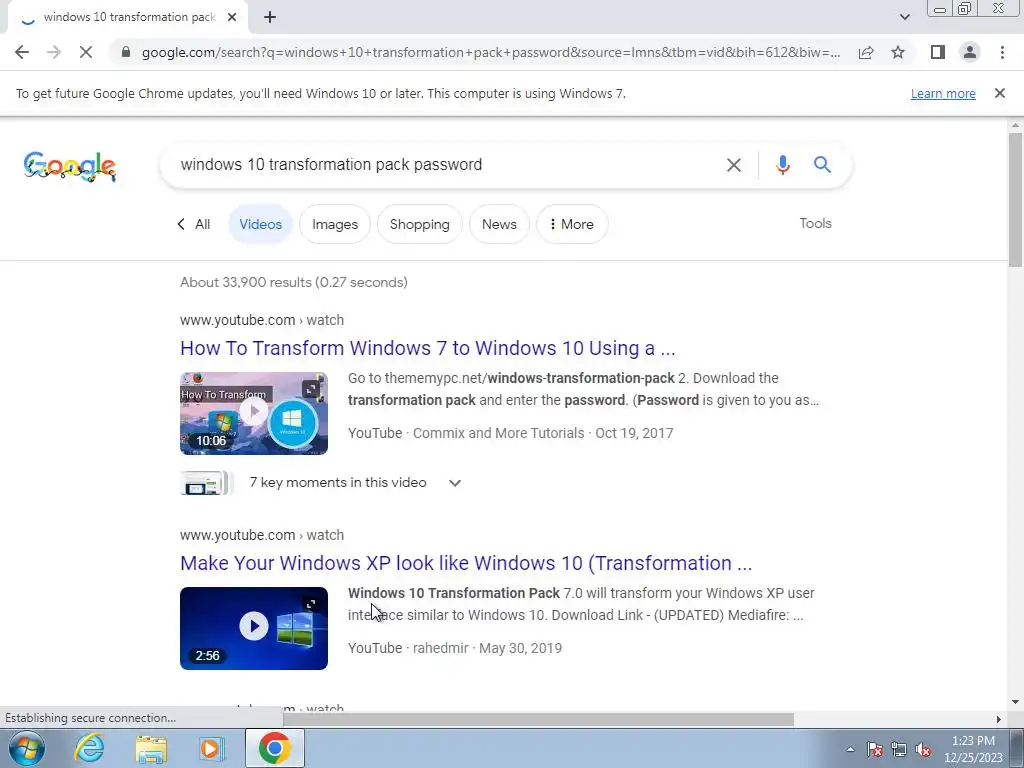Go back to the previous page

coord(22,52)
